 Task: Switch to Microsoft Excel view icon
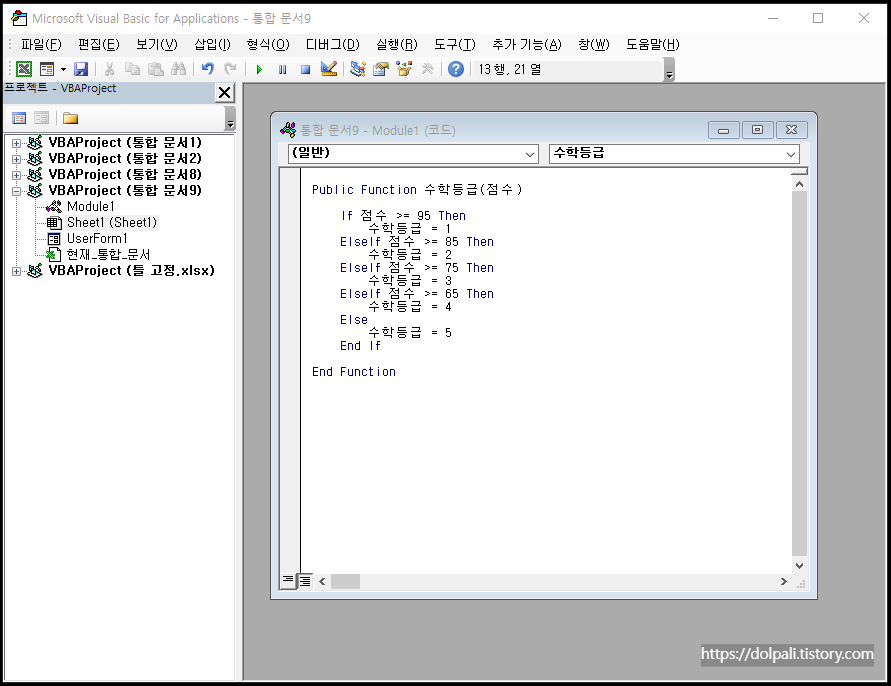(24, 69)
